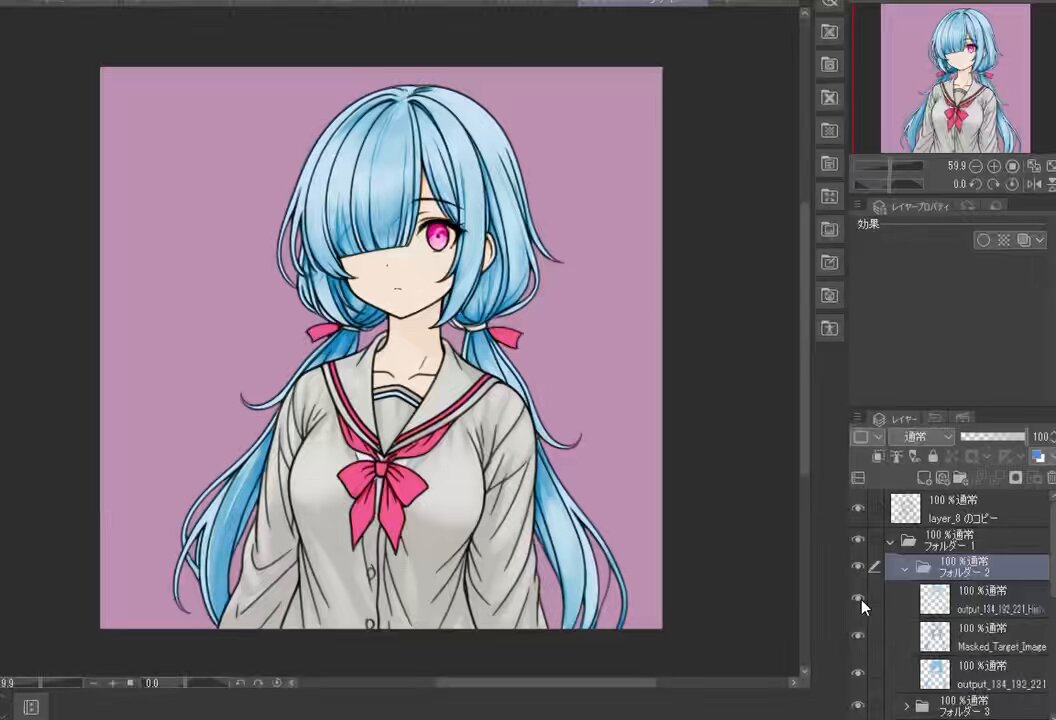Open blend mode 通常 dropdown
1056x720 pixels.
(921, 436)
